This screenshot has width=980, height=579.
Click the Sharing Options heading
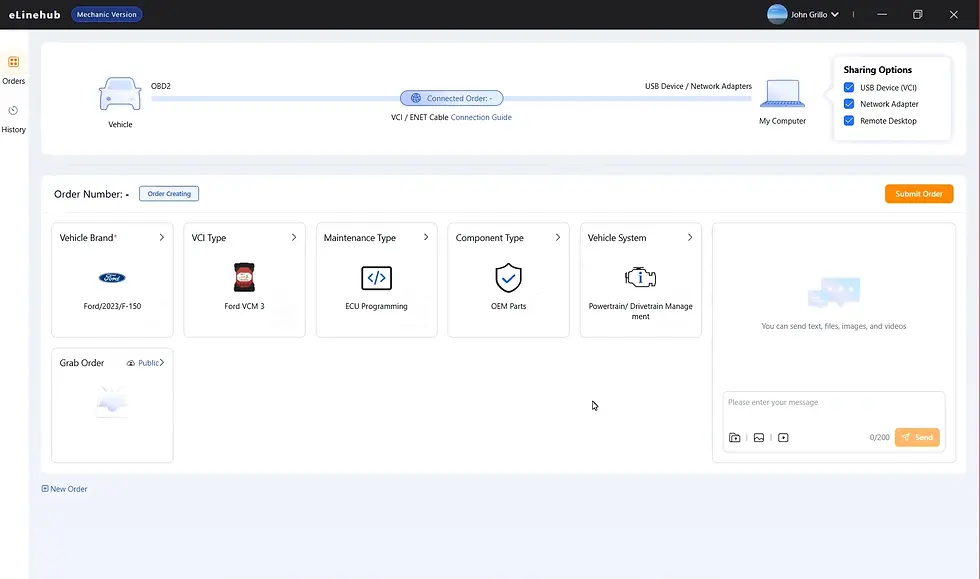878,70
